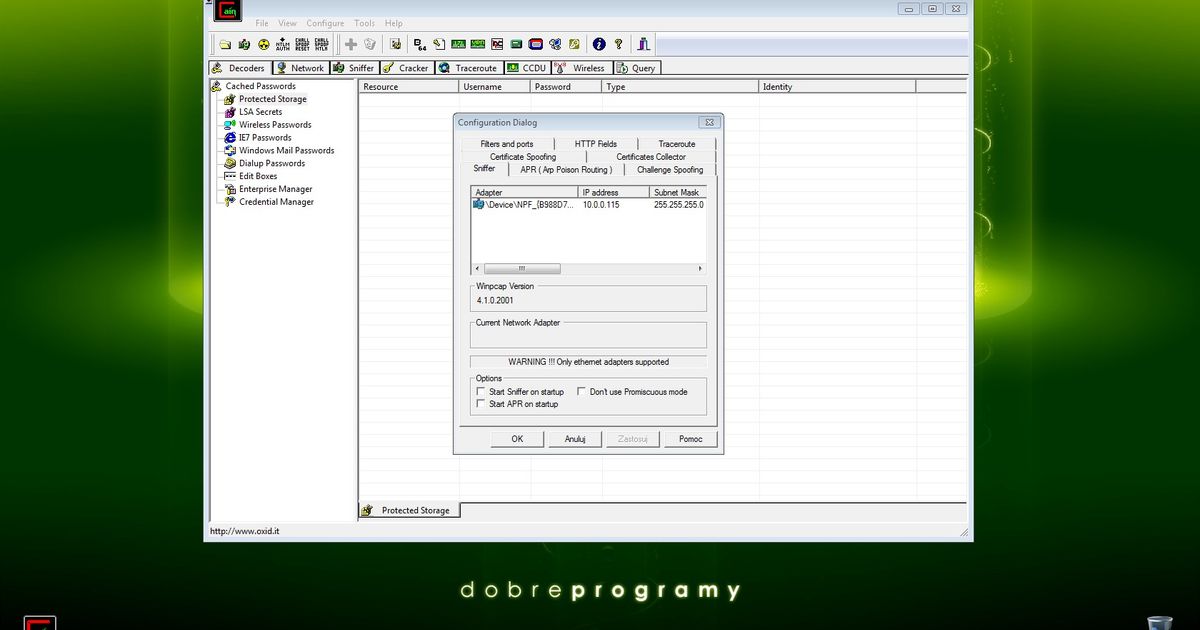Open the Certificates Collector tab

tap(651, 157)
